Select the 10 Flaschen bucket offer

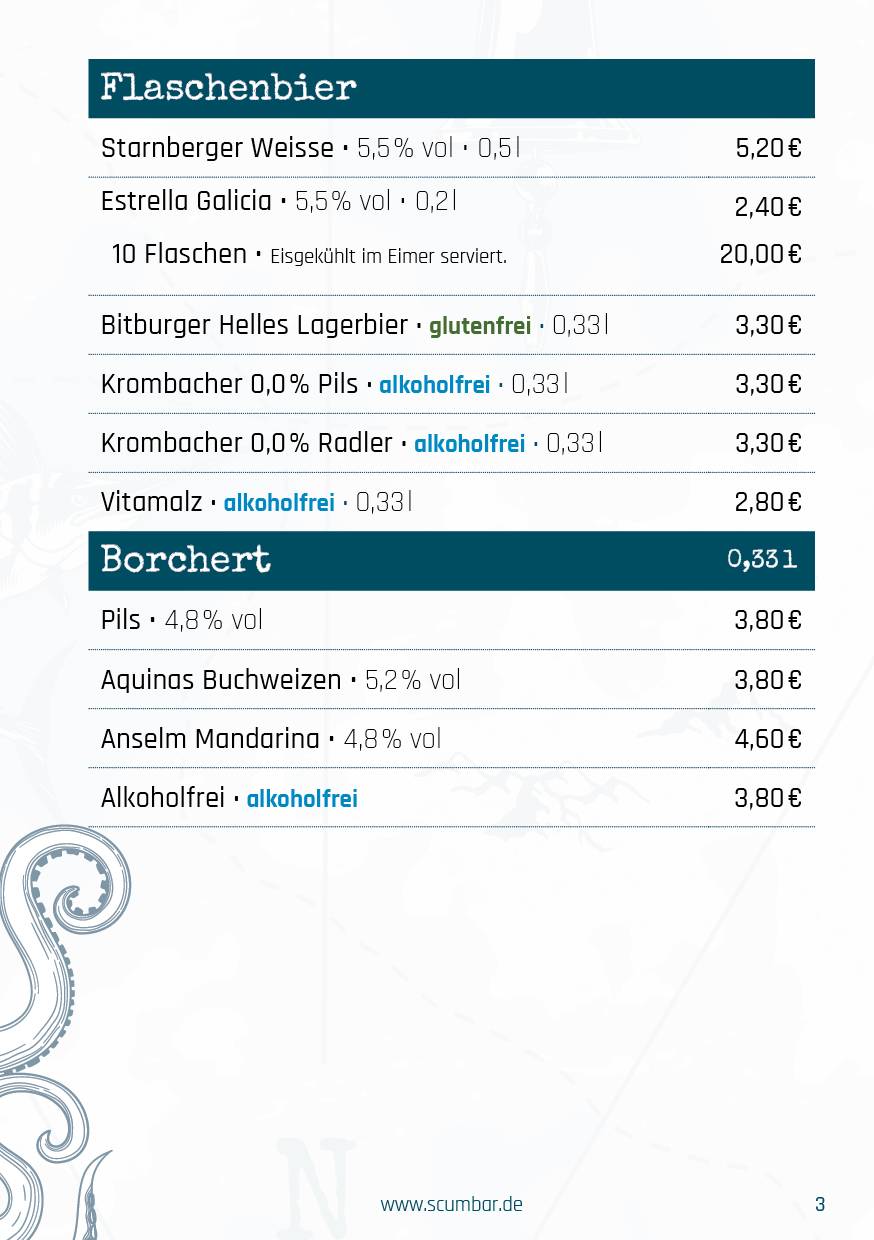[451, 255]
